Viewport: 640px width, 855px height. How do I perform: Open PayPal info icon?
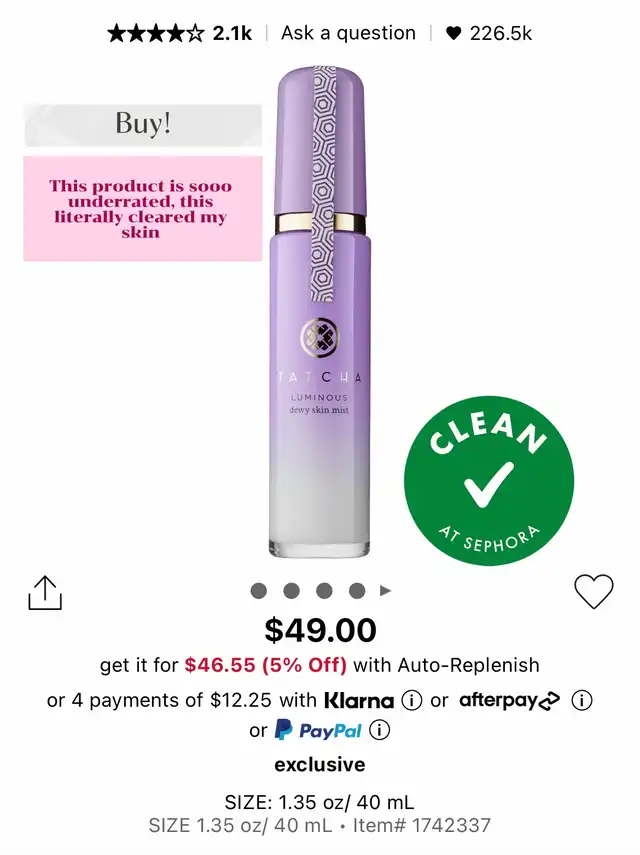click(379, 730)
